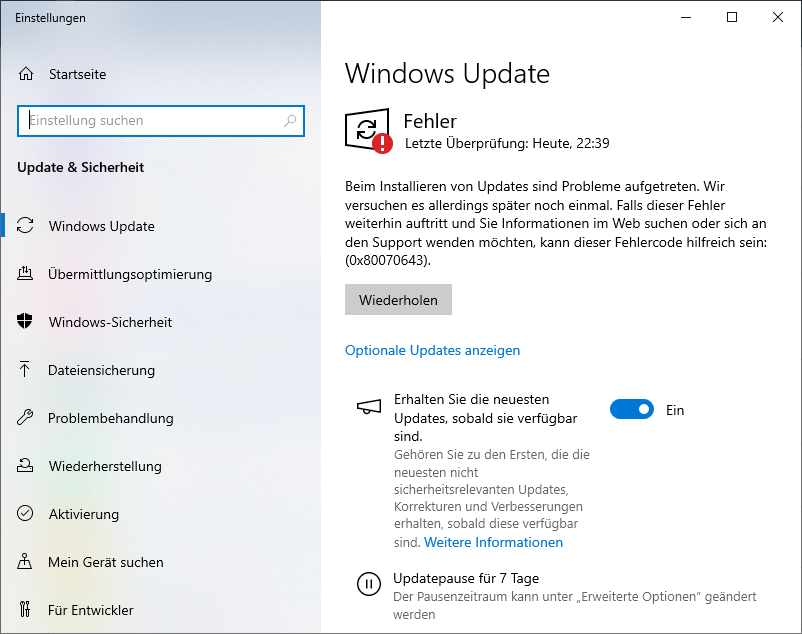Click the megaphone icon beside latest updates

point(369,407)
